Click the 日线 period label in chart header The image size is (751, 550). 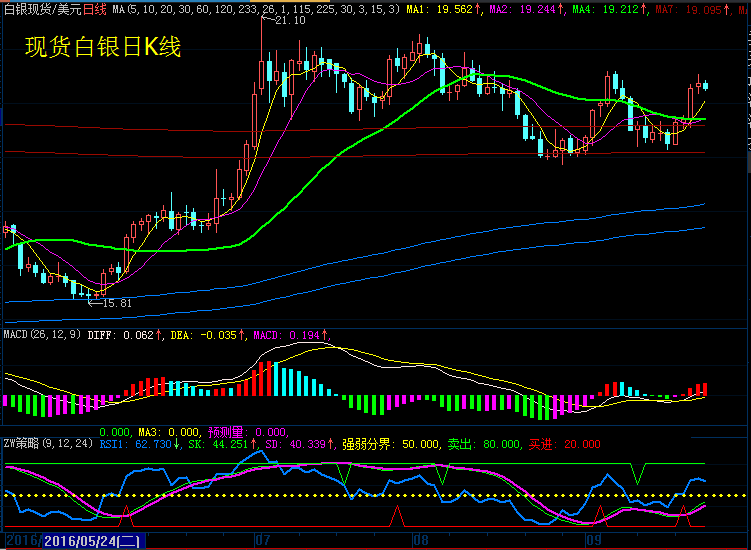pos(94,9)
